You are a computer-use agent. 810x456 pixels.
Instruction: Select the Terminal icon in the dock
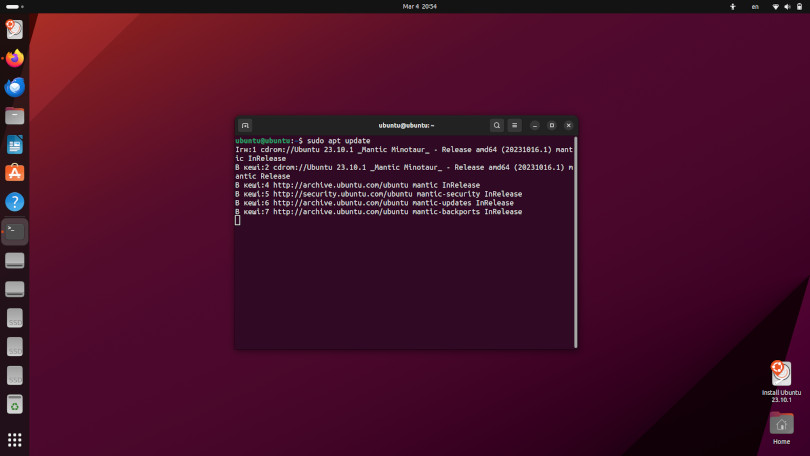[14, 231]
